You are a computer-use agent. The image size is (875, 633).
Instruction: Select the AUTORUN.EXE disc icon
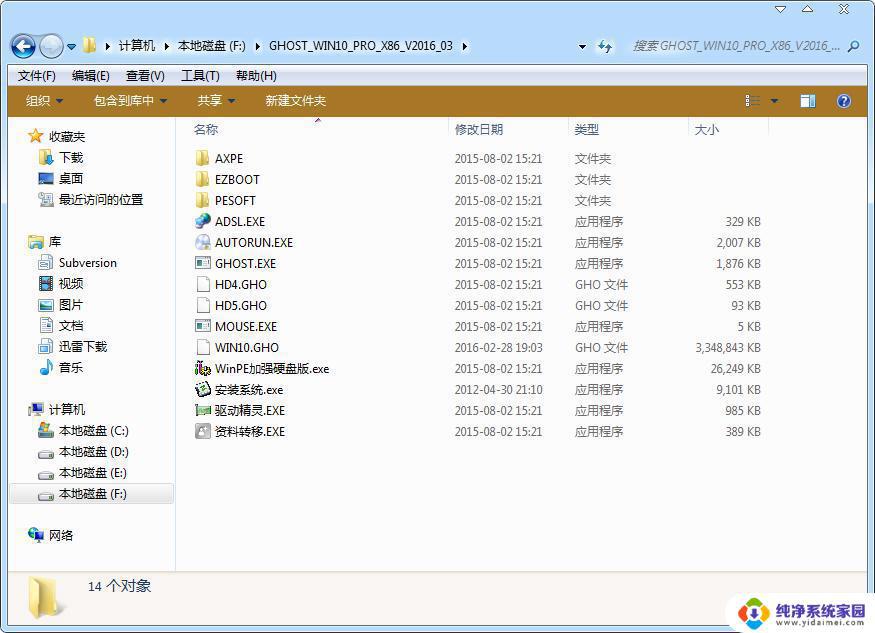203,242
